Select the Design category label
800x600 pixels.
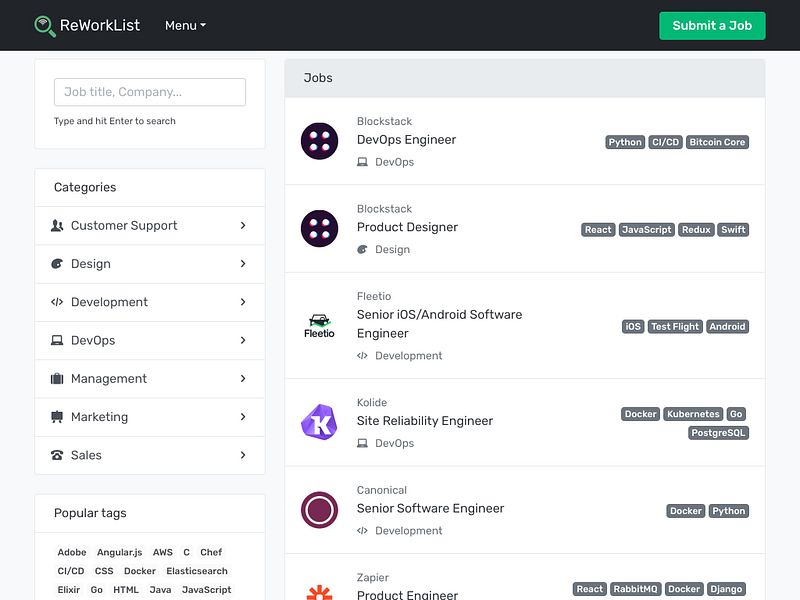91,264
